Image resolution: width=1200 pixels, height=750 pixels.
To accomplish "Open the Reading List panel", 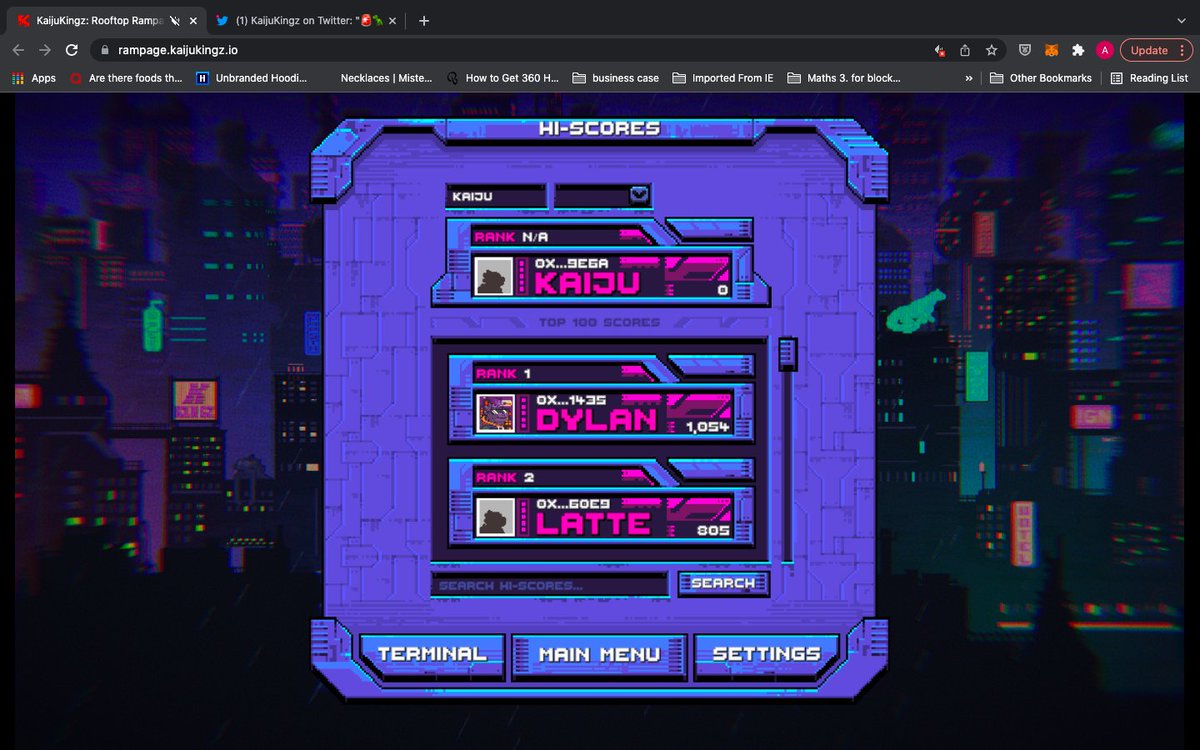I will click(x=1149, y=77).
